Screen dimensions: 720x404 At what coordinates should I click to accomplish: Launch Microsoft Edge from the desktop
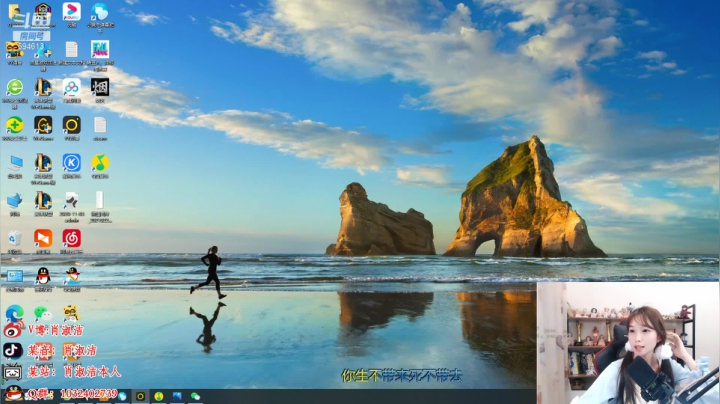click(14, 314)
